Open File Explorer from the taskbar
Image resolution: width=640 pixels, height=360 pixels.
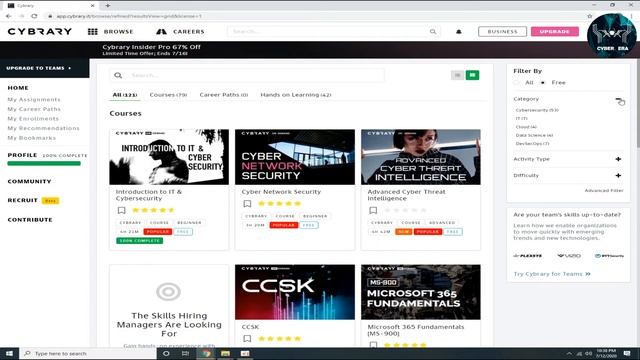tap(225, 353)
